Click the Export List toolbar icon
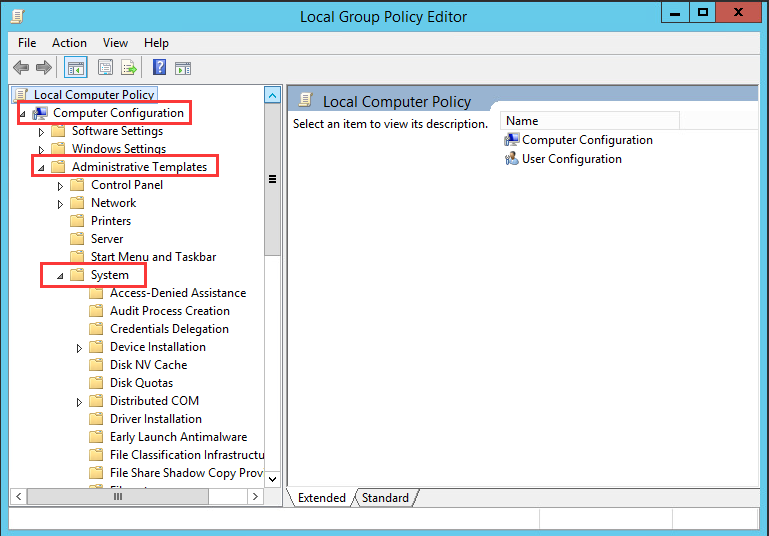 coord(128,68)
